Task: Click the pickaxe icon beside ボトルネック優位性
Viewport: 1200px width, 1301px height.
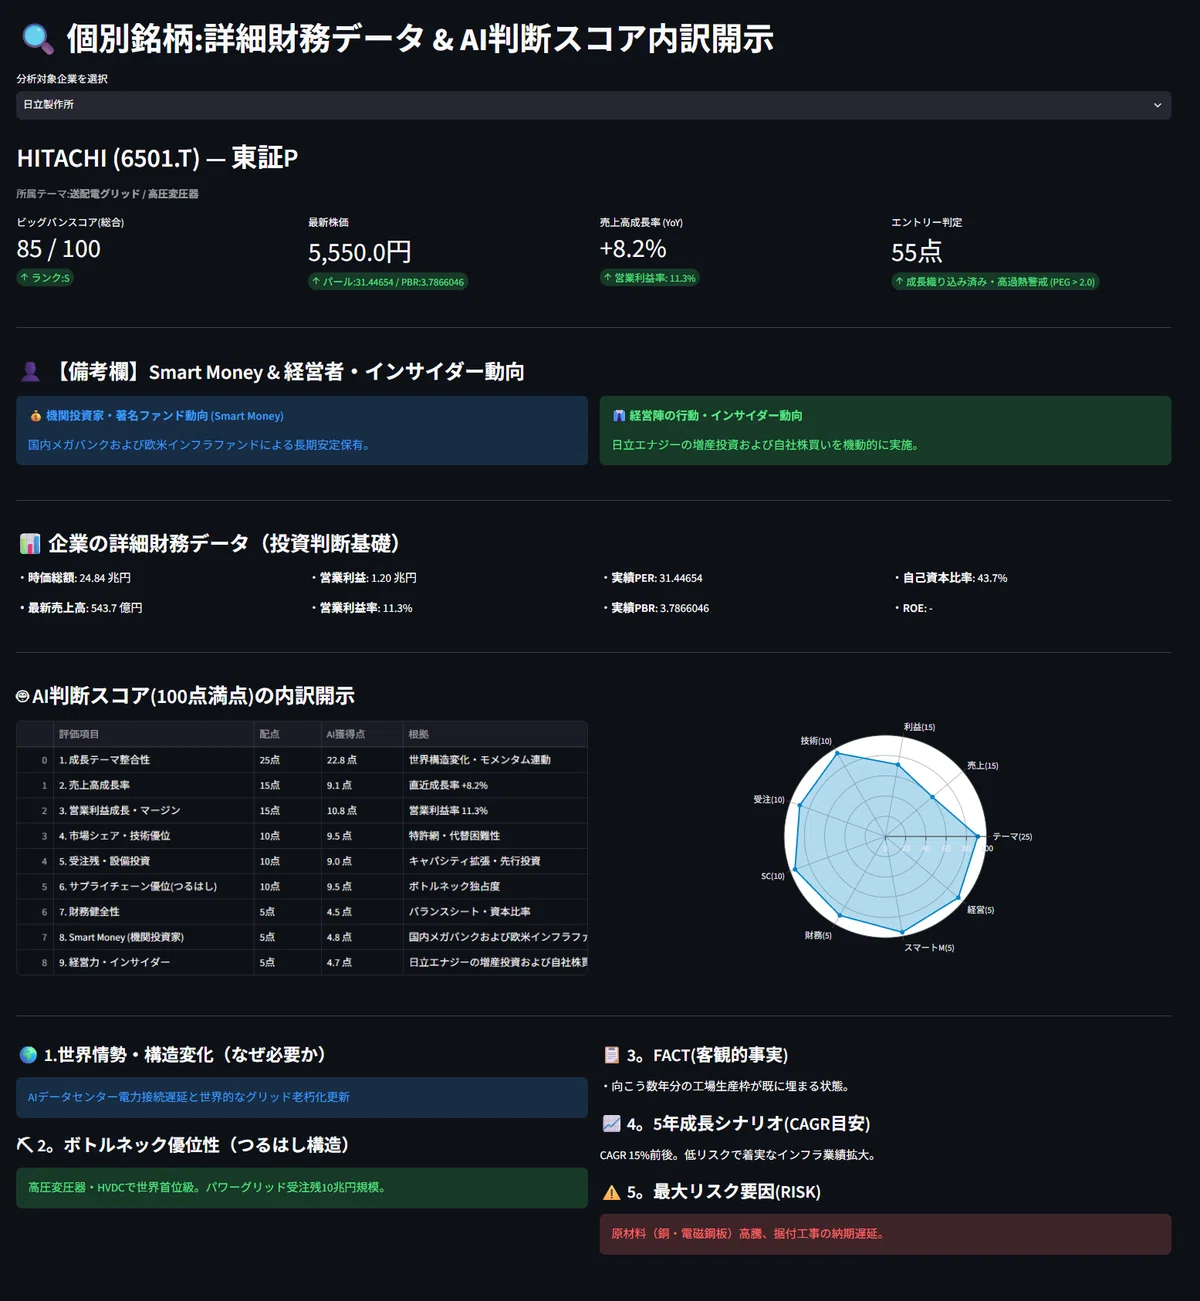Action: click(x=25, y=1145)
